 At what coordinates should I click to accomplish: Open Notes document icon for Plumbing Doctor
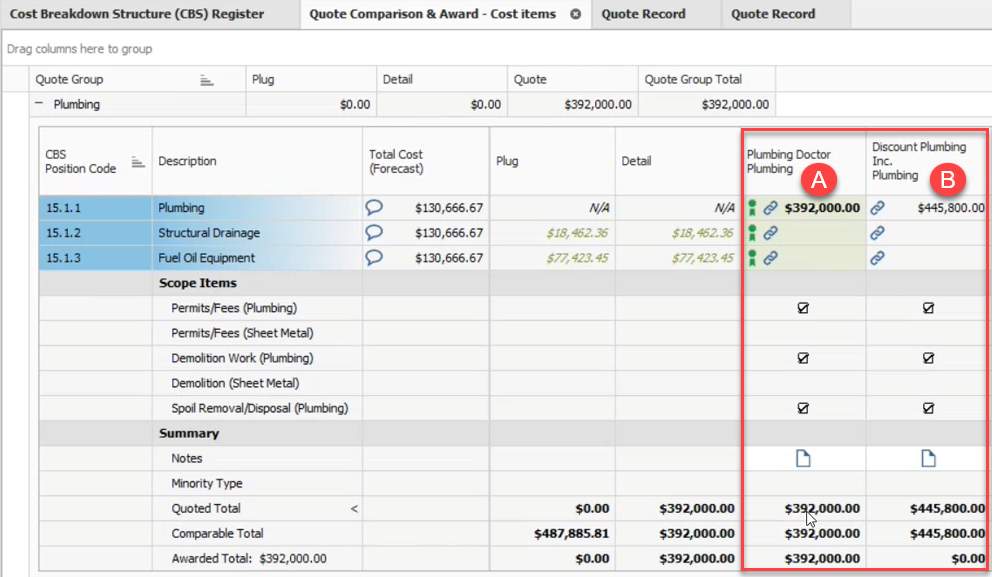click(802, 458)
